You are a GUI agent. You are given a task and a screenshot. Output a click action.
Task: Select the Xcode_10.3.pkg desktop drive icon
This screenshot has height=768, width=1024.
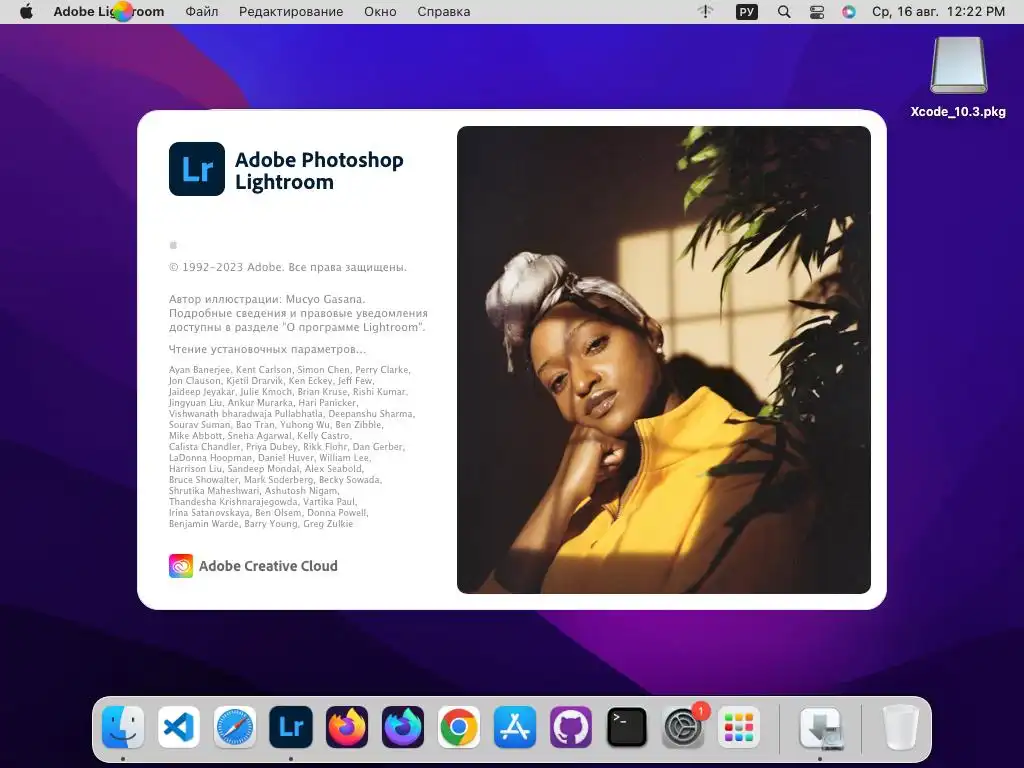tap(958, 65)
